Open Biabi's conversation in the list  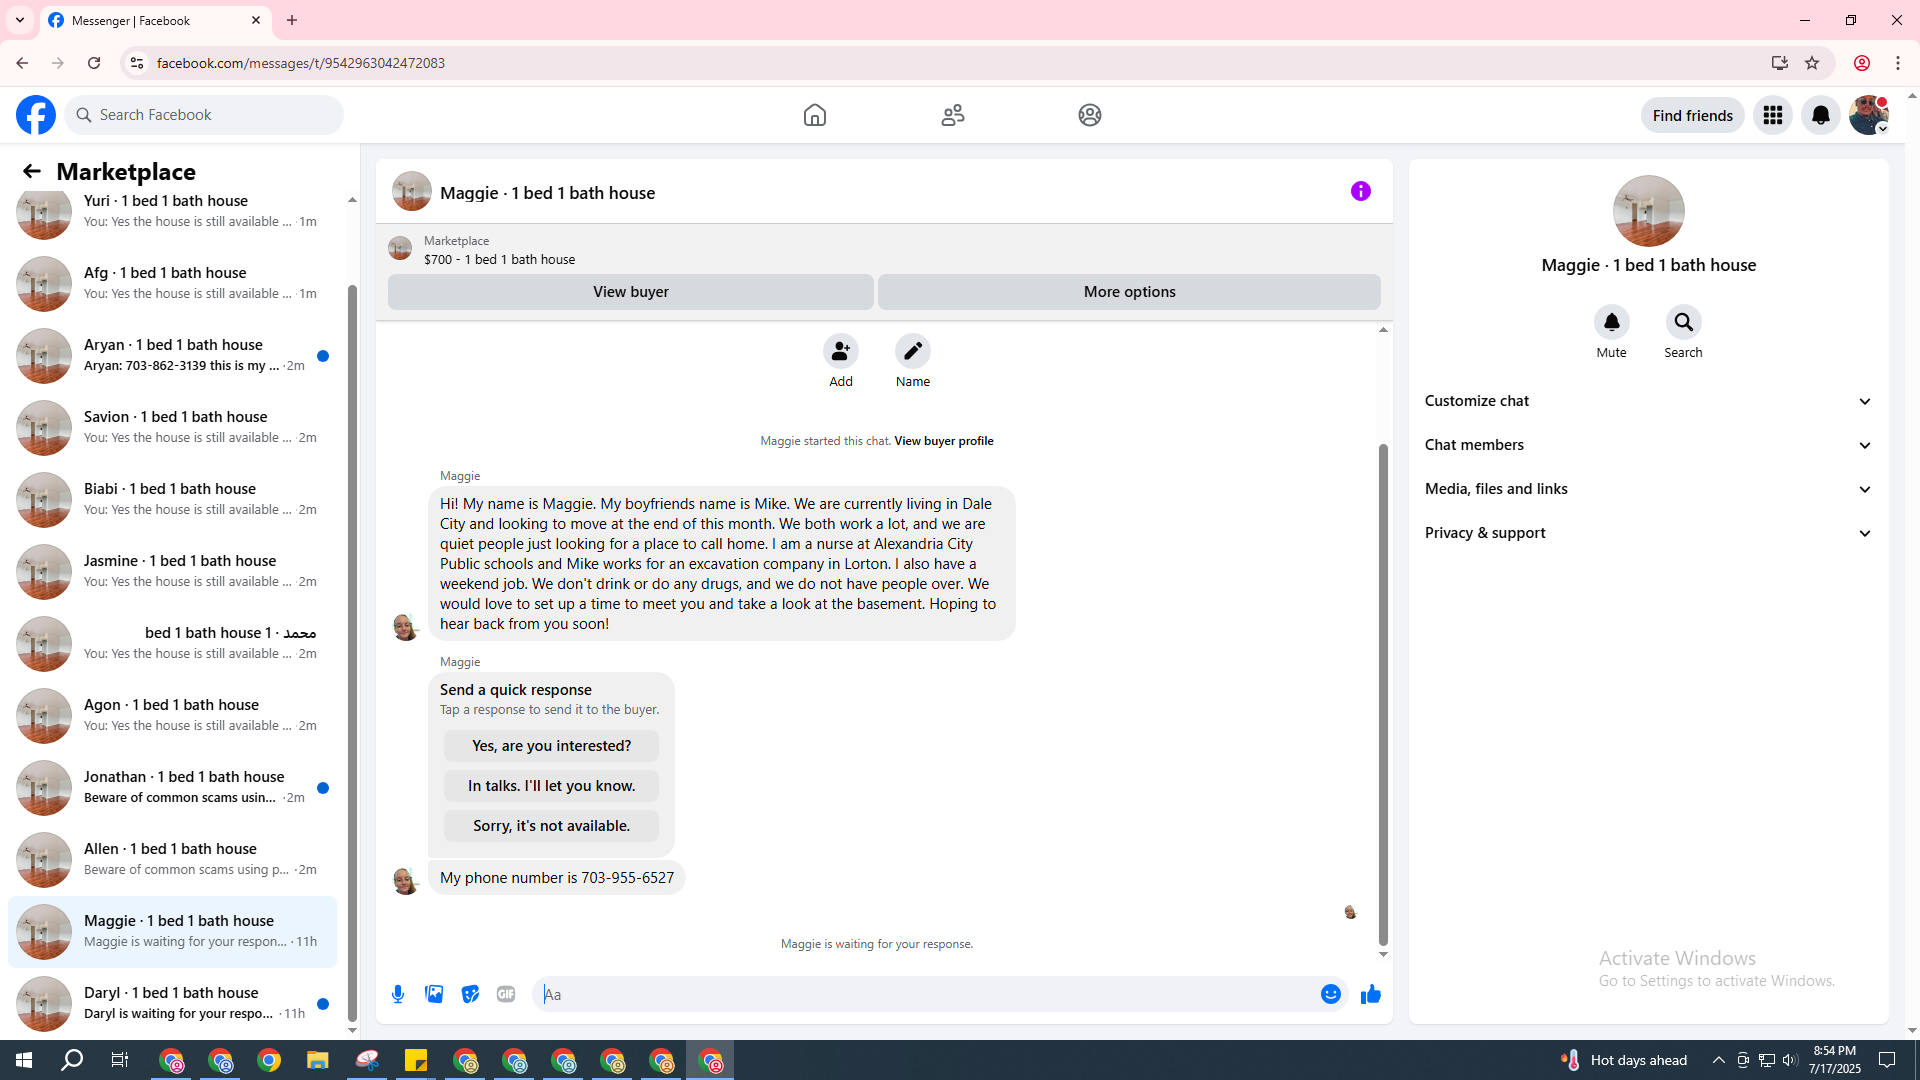point(172,499)
